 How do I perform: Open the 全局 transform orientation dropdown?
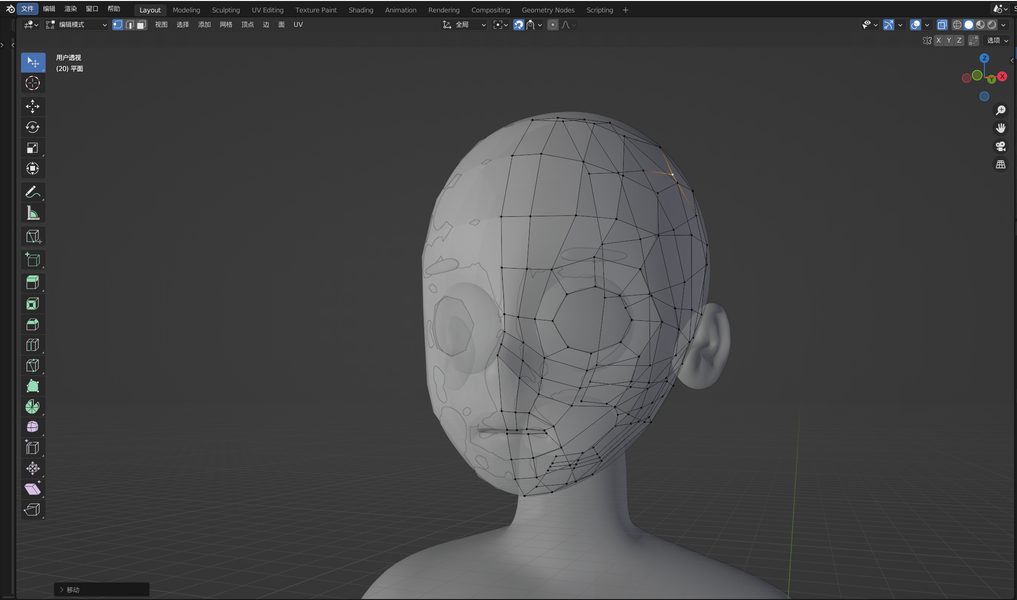tap(462, 24)
